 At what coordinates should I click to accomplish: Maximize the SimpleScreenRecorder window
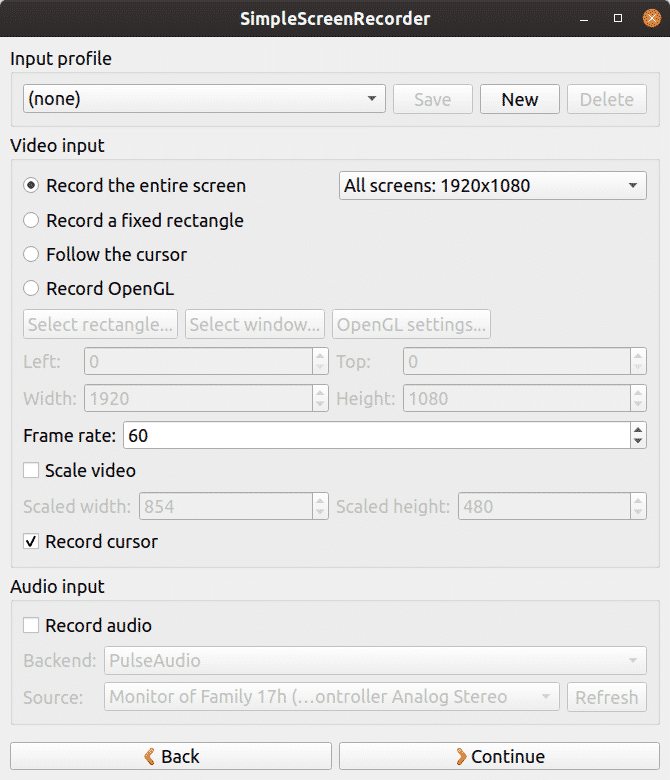618,18
